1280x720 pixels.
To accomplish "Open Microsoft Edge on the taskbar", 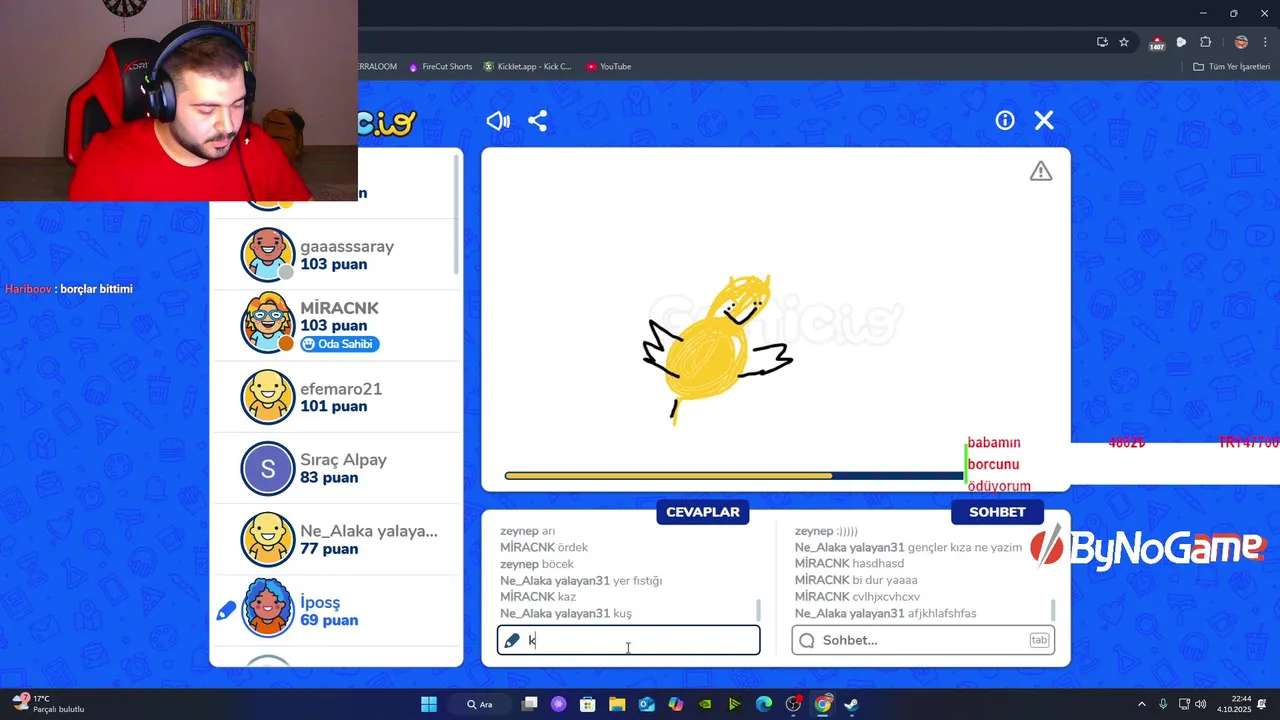I will tap(764, 704).
